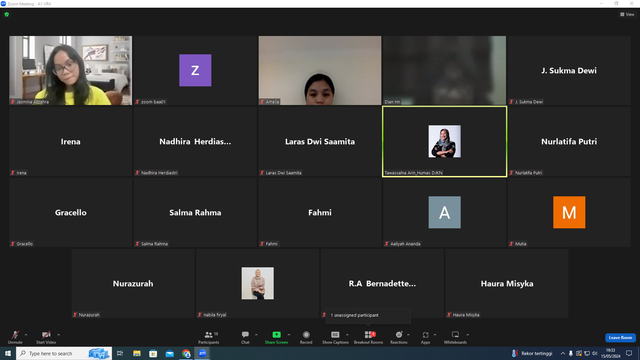
Task: Open the Participants panel
Action: tap(209, 337)
